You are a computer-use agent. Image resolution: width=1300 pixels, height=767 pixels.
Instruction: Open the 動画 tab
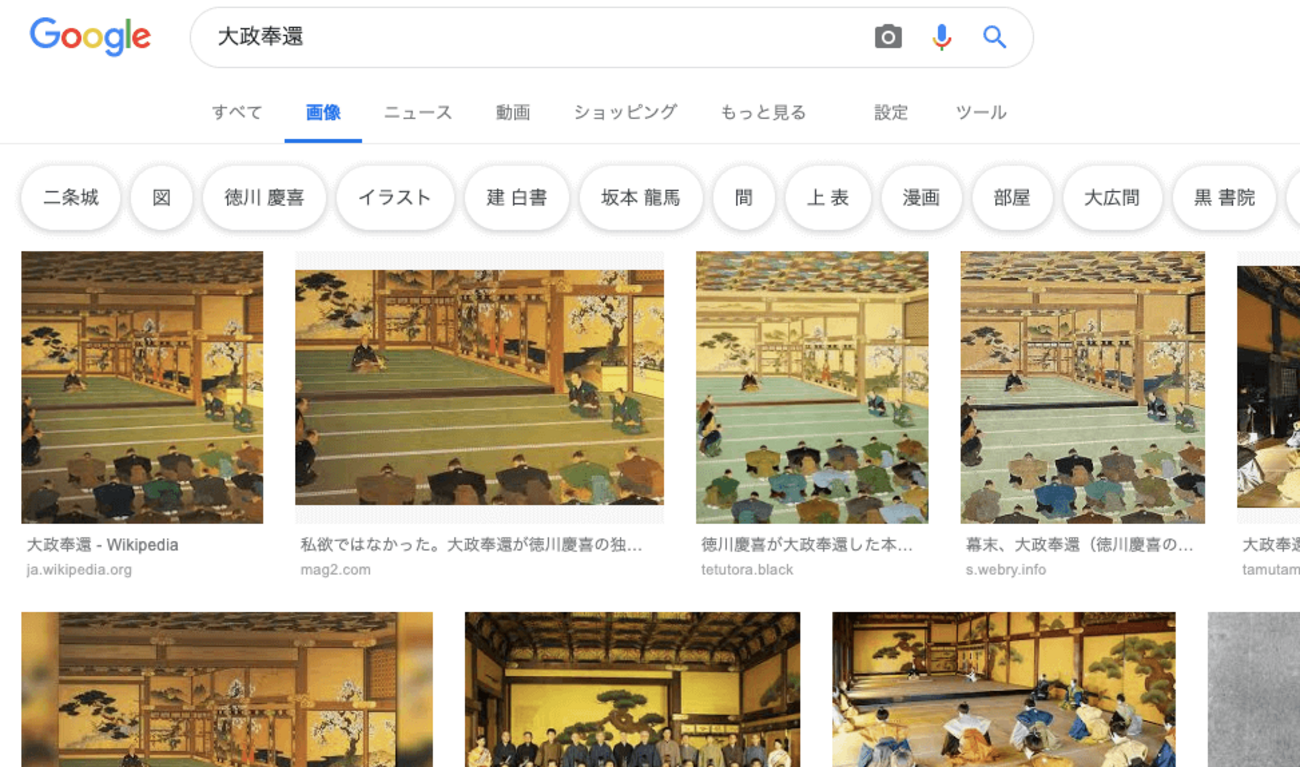coord(513,112)
